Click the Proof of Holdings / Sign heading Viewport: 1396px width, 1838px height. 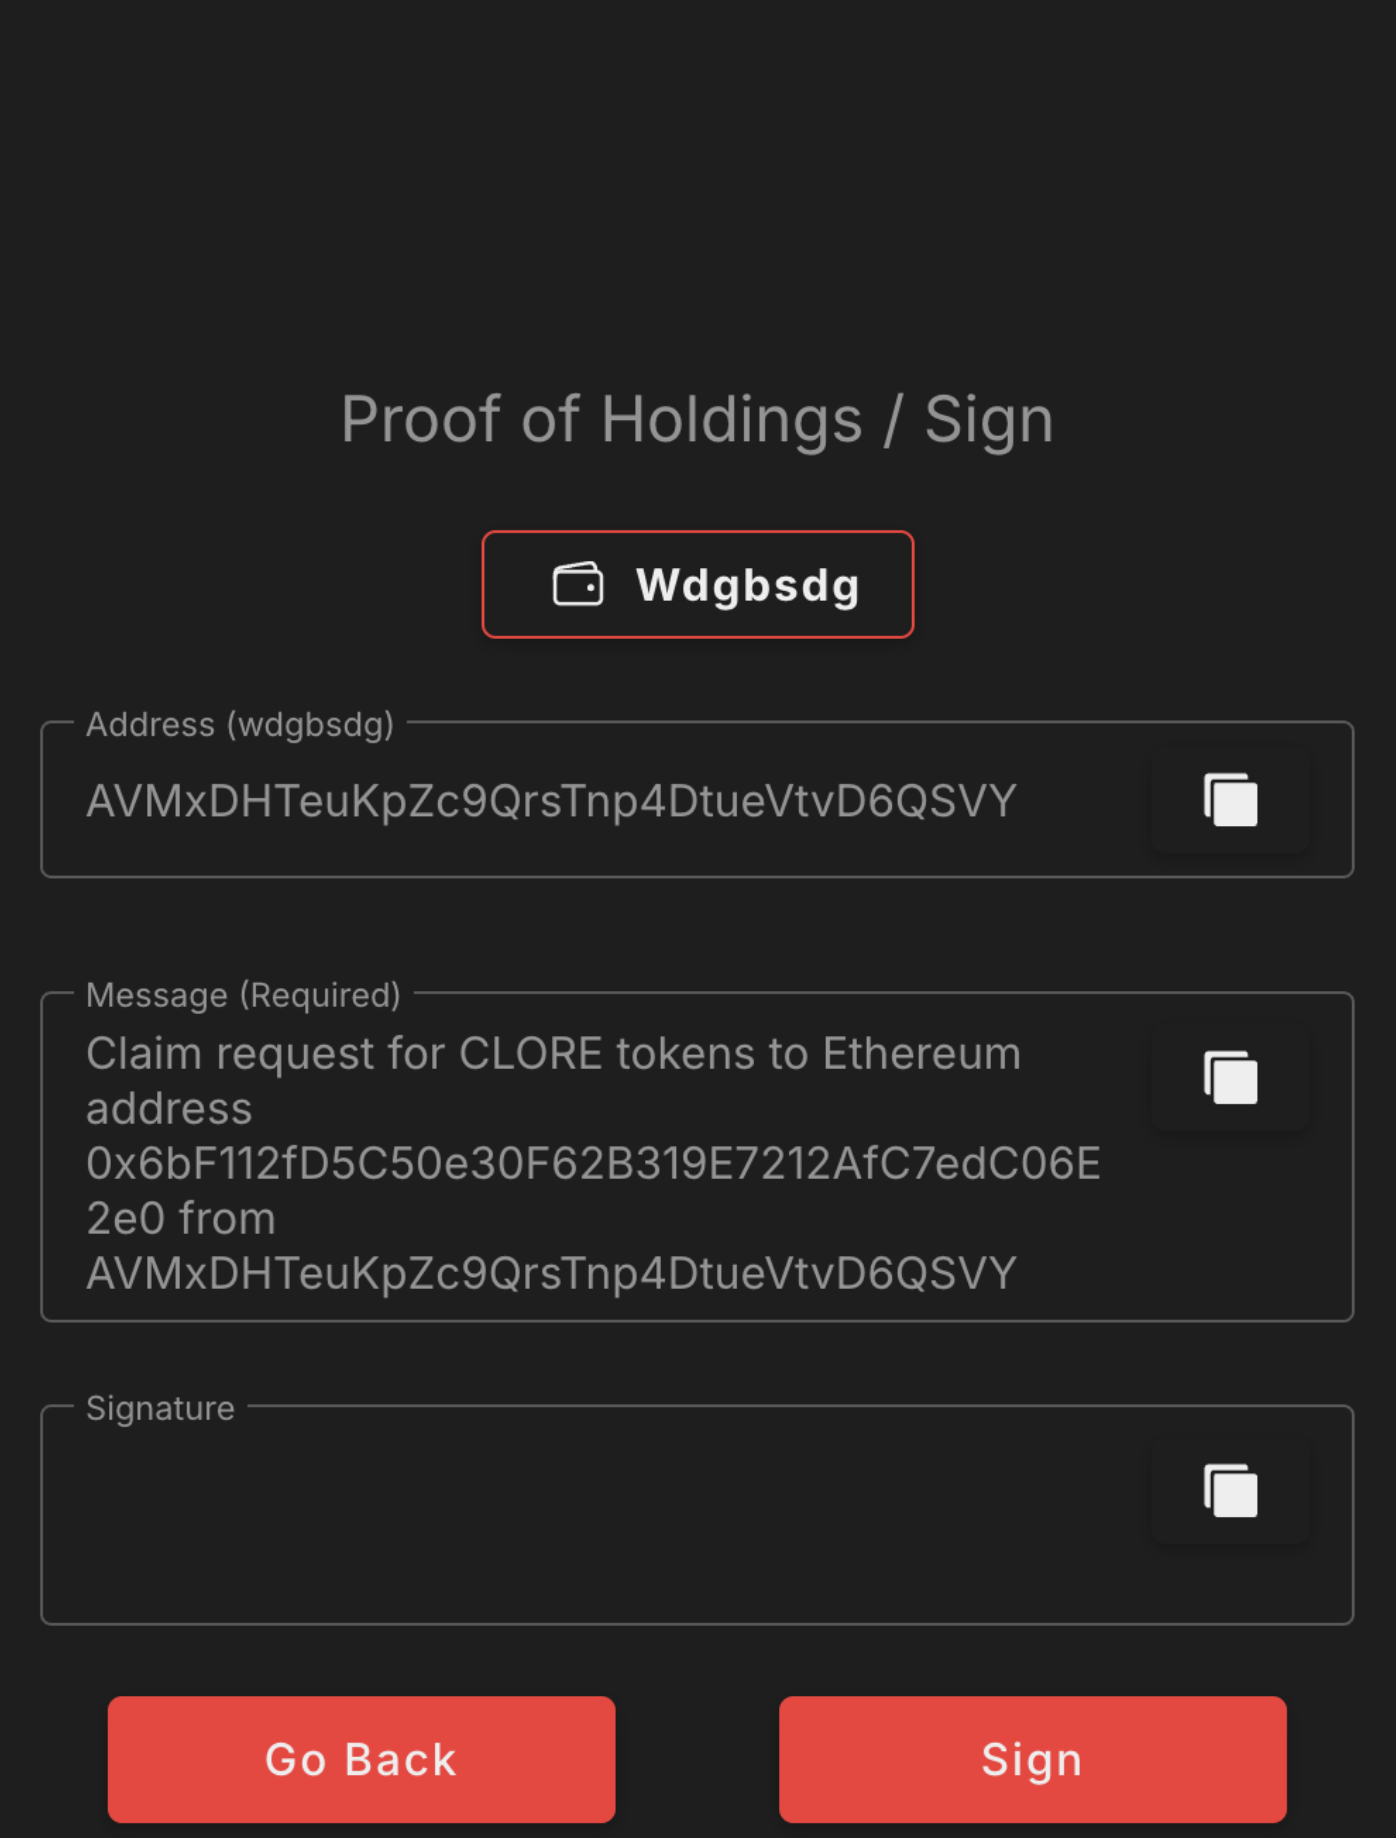[x=697, y=419]
